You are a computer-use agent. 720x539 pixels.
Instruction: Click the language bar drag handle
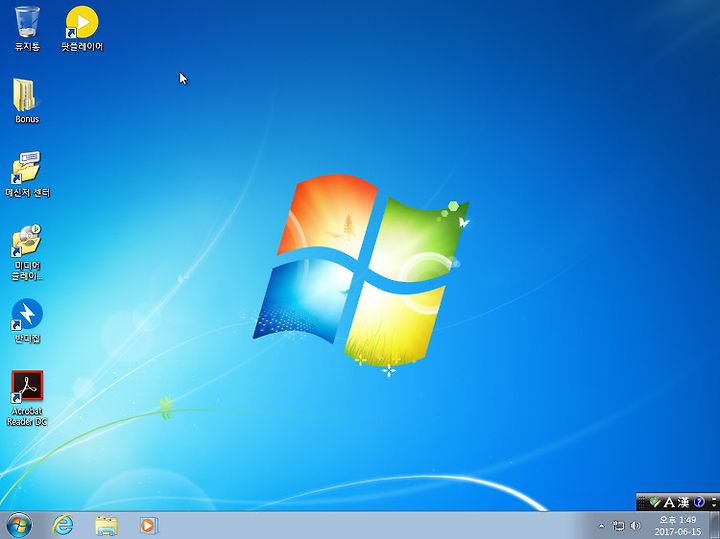pos(642,502)
